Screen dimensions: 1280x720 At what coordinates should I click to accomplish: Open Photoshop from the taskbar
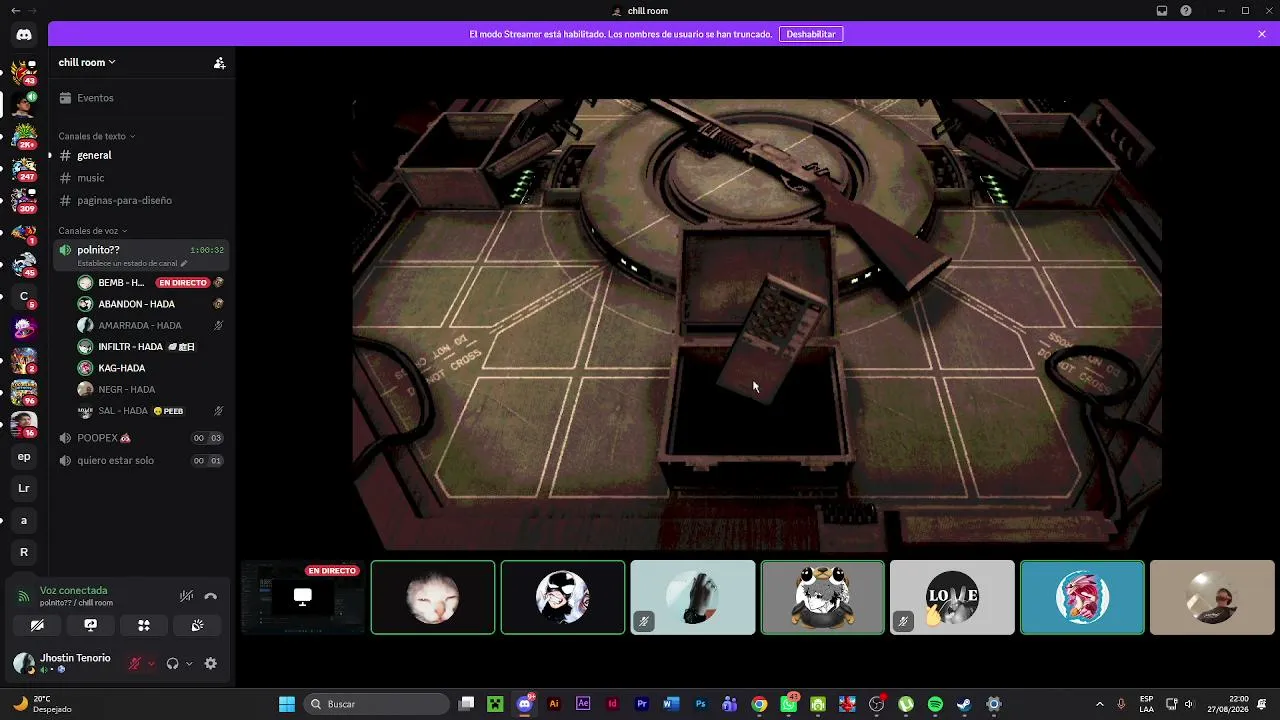coord(700,704)
